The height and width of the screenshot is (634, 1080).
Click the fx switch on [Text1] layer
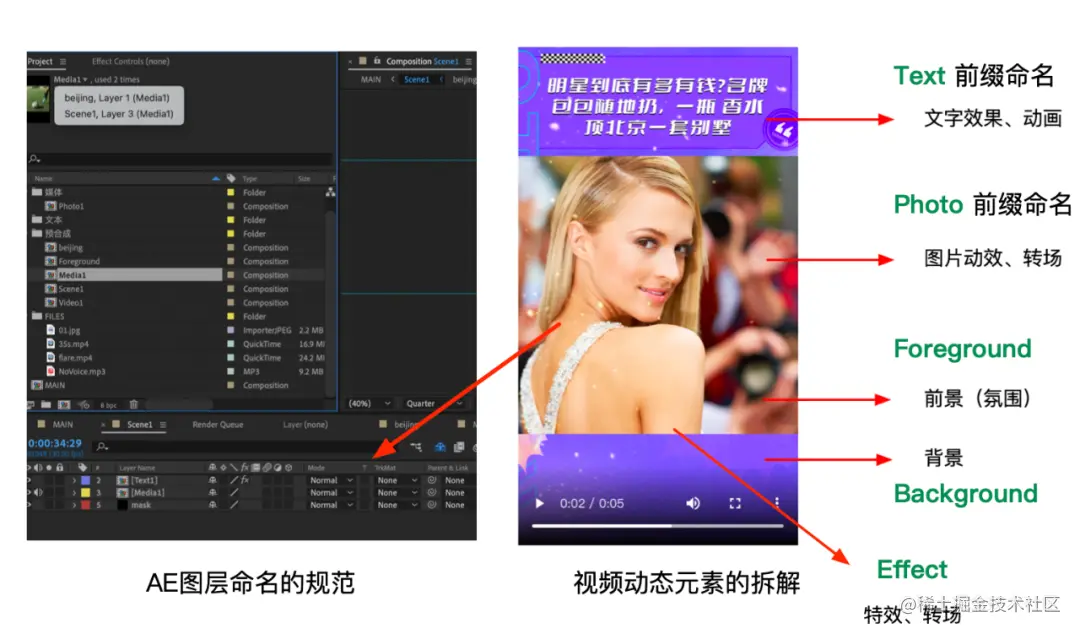[x=245, y=480]
